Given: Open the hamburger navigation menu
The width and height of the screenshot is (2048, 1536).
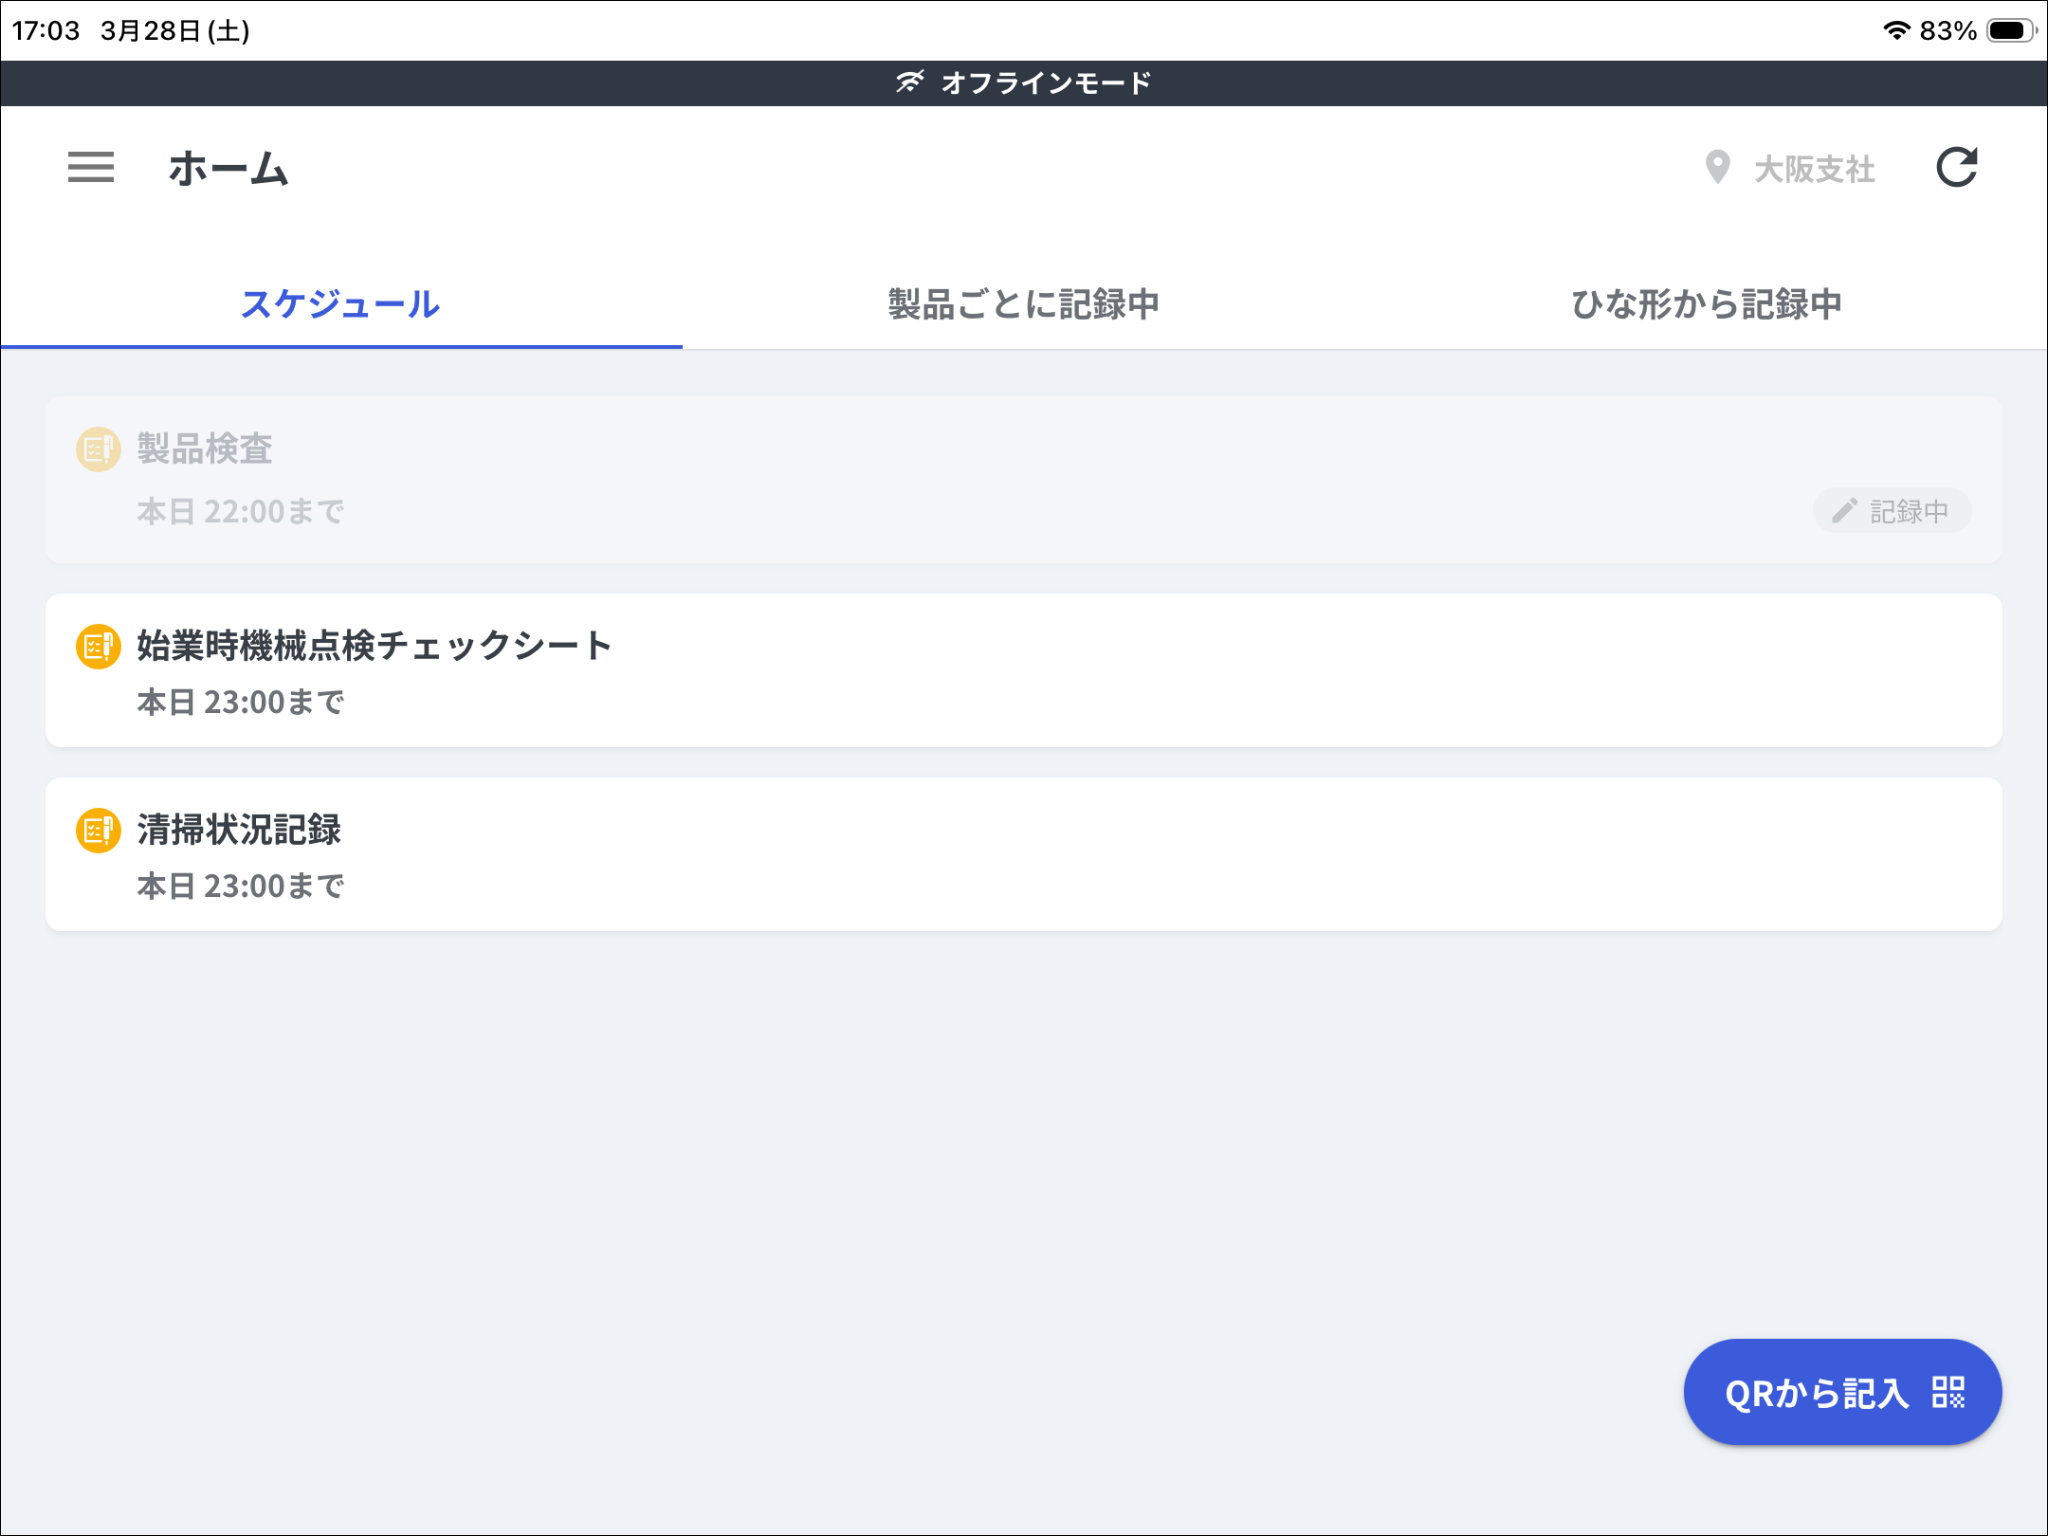Looking at the screenshot, I should tap(90, 167).
